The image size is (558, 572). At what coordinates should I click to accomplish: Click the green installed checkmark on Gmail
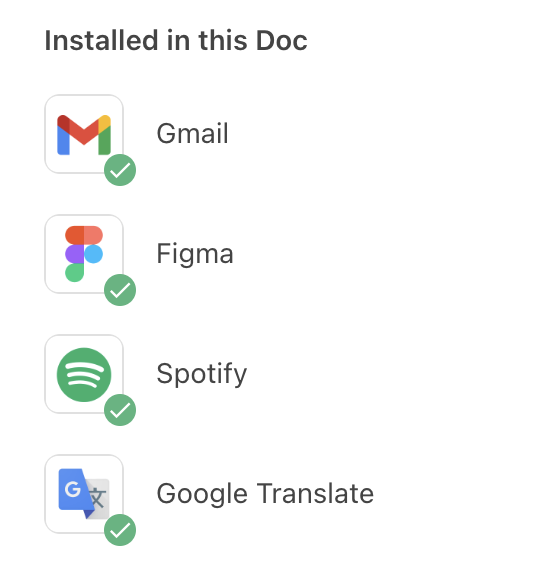coord(120,170)
